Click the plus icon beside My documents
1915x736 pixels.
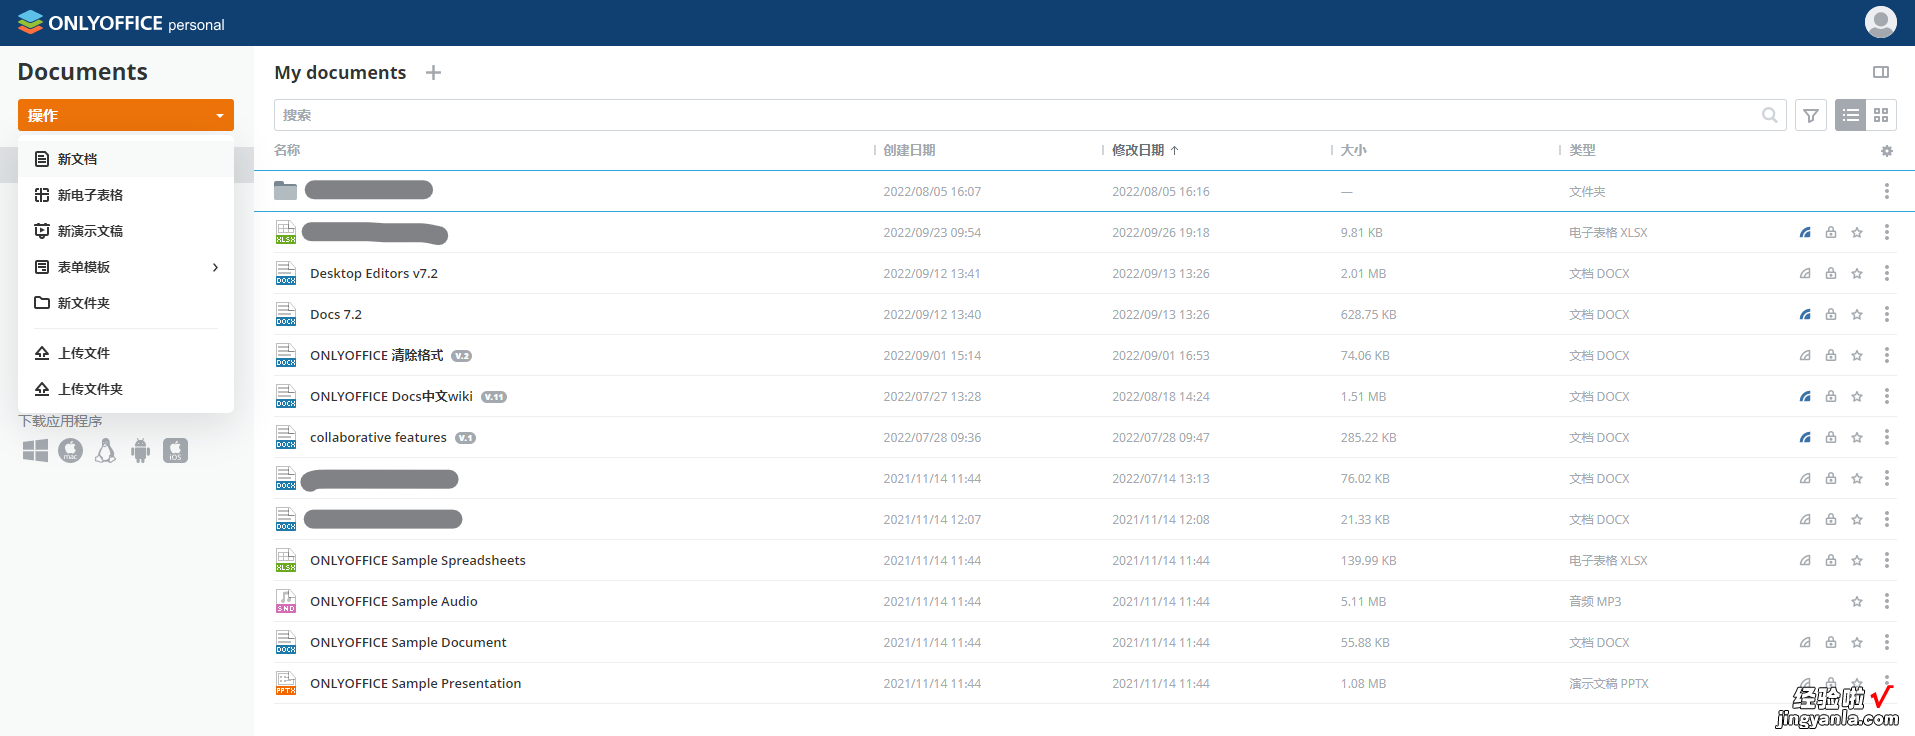pyautogui.click(x=433, y=72)
